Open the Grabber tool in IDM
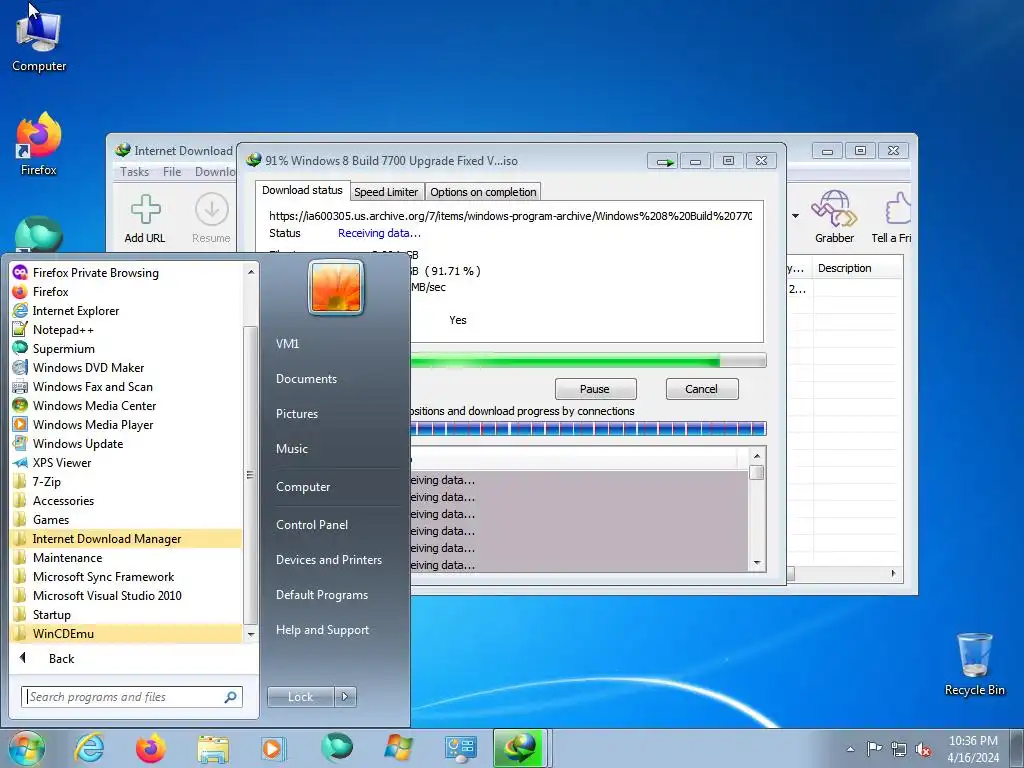 pyautogui.click(x=834, y=217)
